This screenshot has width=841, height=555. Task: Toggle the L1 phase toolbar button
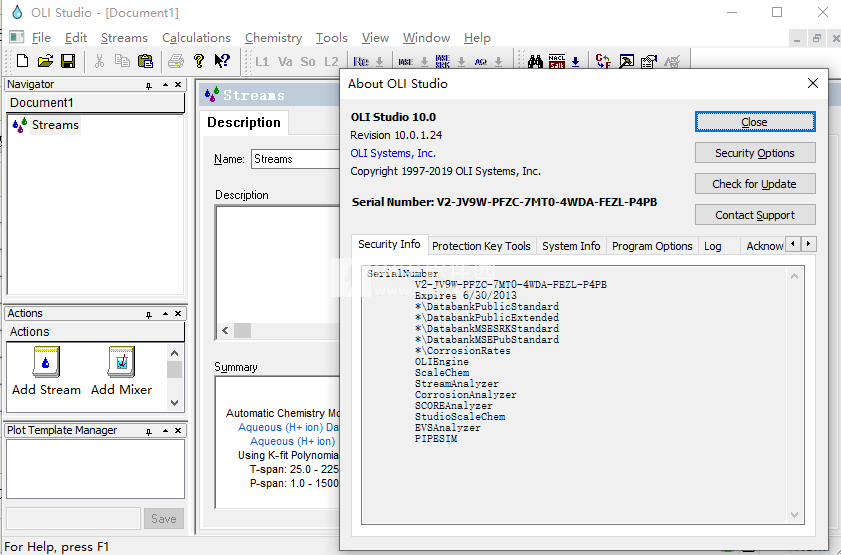coord(262,62)
